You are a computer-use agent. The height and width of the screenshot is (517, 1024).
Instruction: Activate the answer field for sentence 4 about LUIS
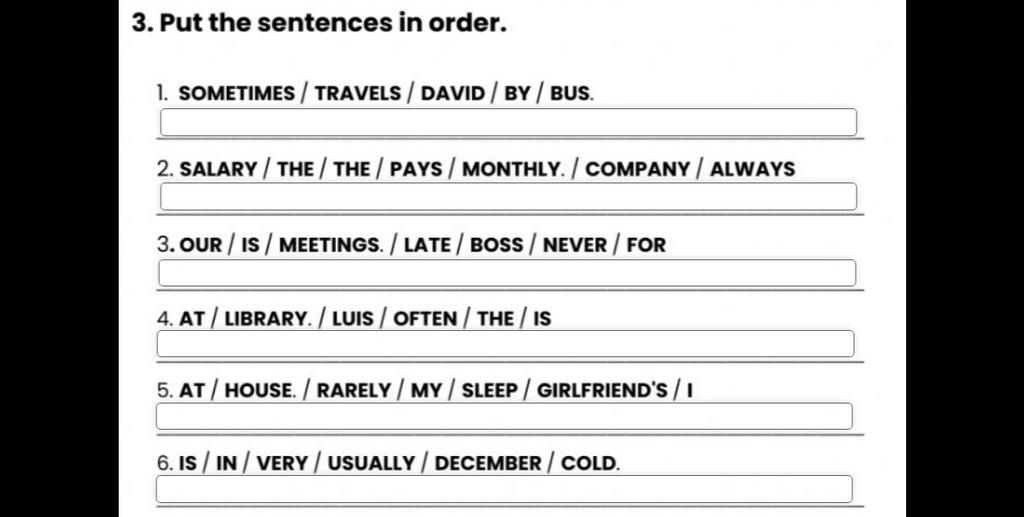[x=505, y=343]
